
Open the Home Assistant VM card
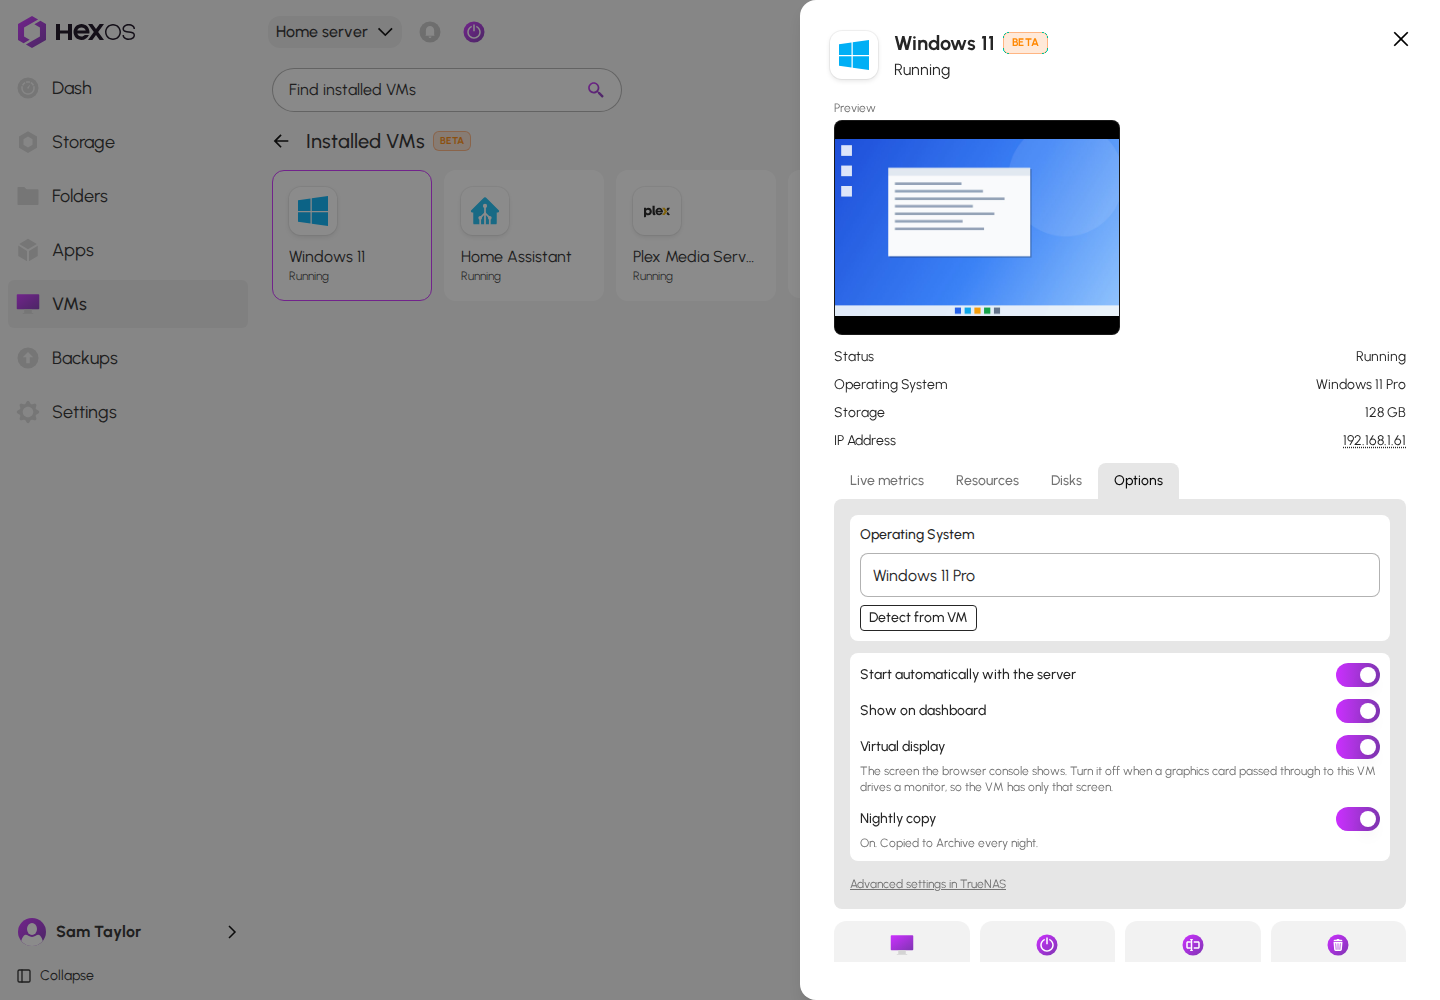click(524, 235)
